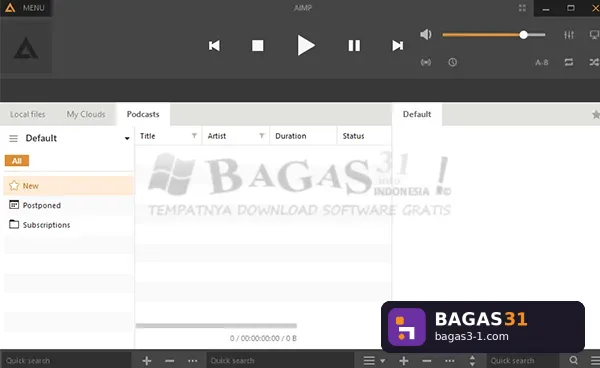Image resolution: width=600 pixels, height=368 pixels.
Task: Minimize the AIMP window
Action: click(x=546, y=8)
